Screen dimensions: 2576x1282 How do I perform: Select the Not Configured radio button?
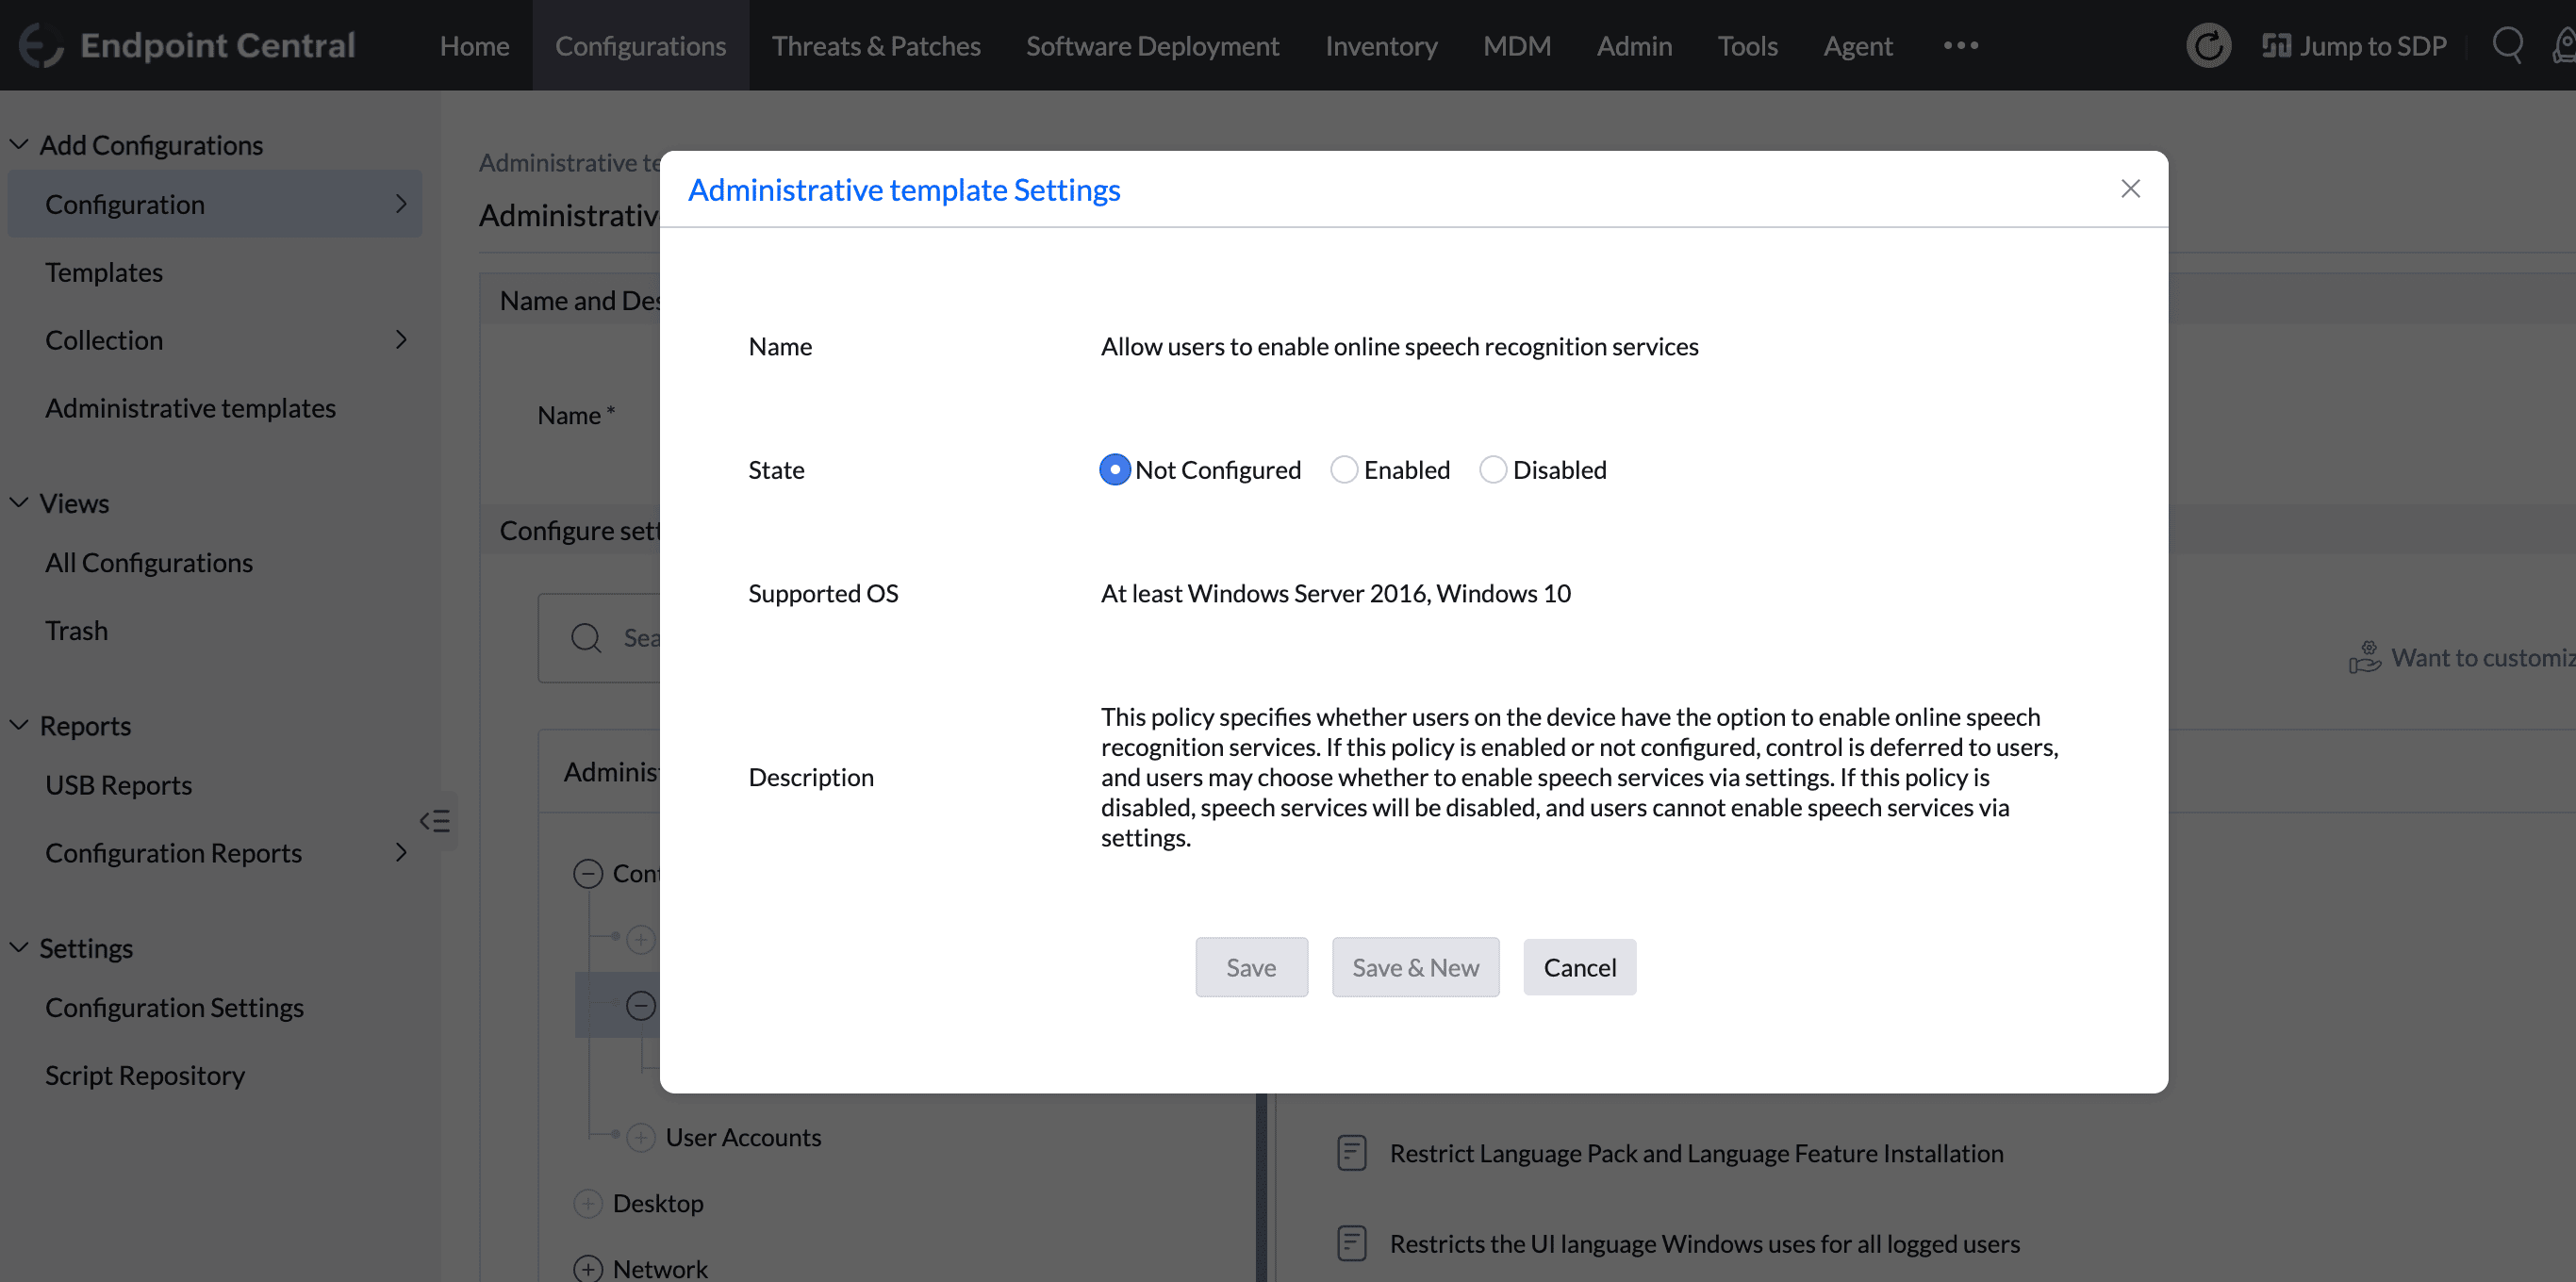tap(1114, 469)
